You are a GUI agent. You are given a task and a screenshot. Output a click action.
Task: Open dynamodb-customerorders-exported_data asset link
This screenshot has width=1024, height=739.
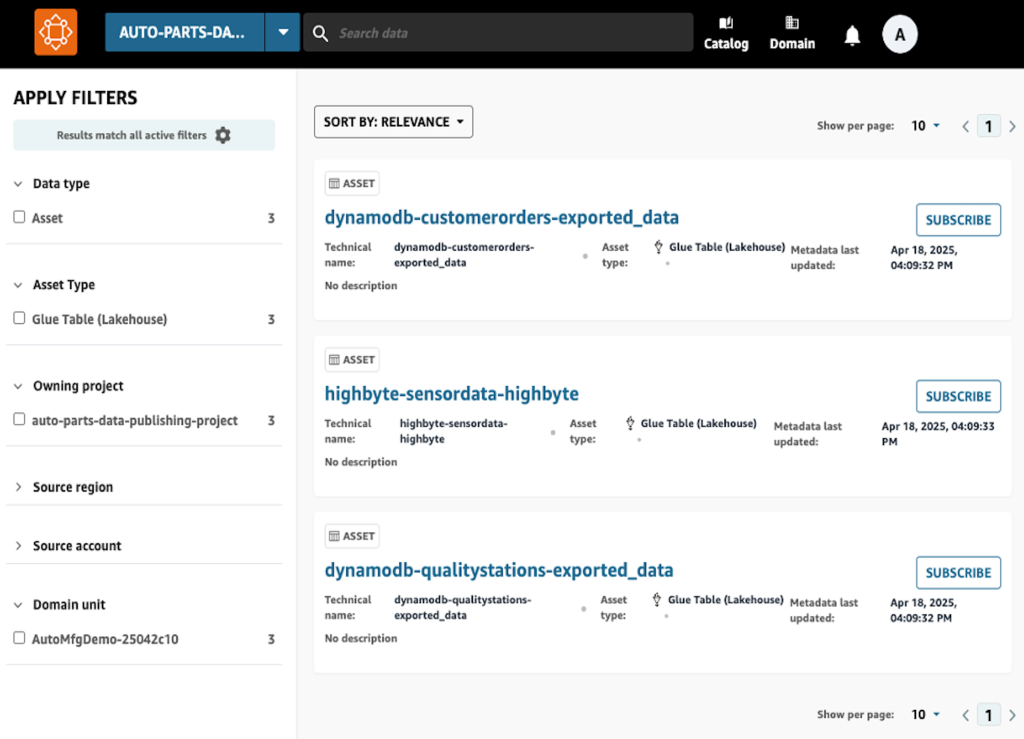[502, 217]
